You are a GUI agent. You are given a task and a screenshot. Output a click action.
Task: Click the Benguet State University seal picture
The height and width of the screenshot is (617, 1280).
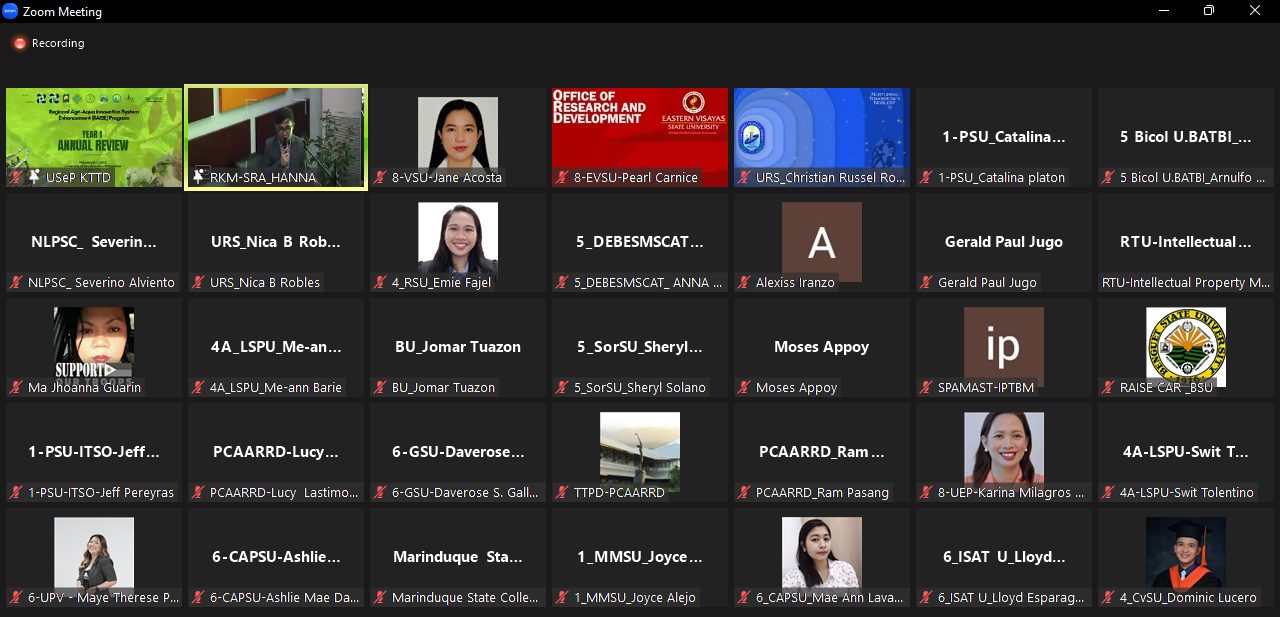coord(1186,346)
